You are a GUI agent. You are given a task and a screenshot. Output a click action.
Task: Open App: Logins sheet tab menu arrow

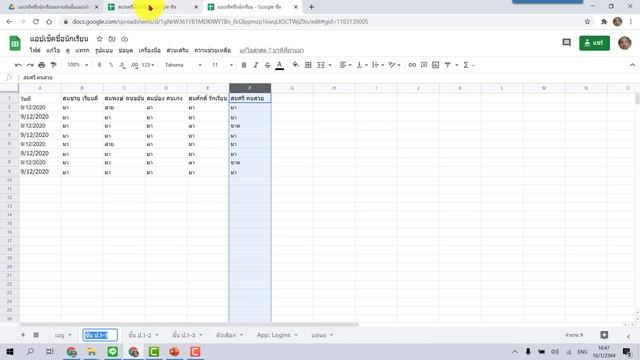[296, 335]
